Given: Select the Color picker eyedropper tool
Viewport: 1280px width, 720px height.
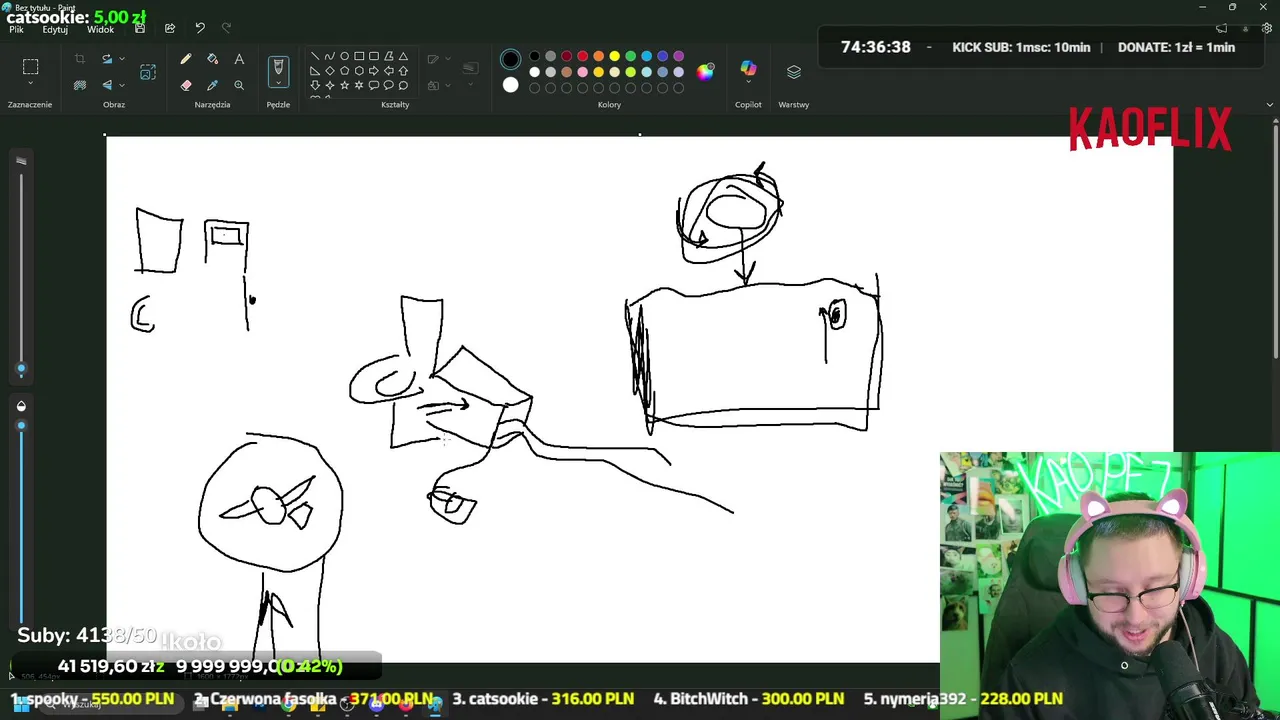Looking at the screenshot, I should click(x=212, y=85).
